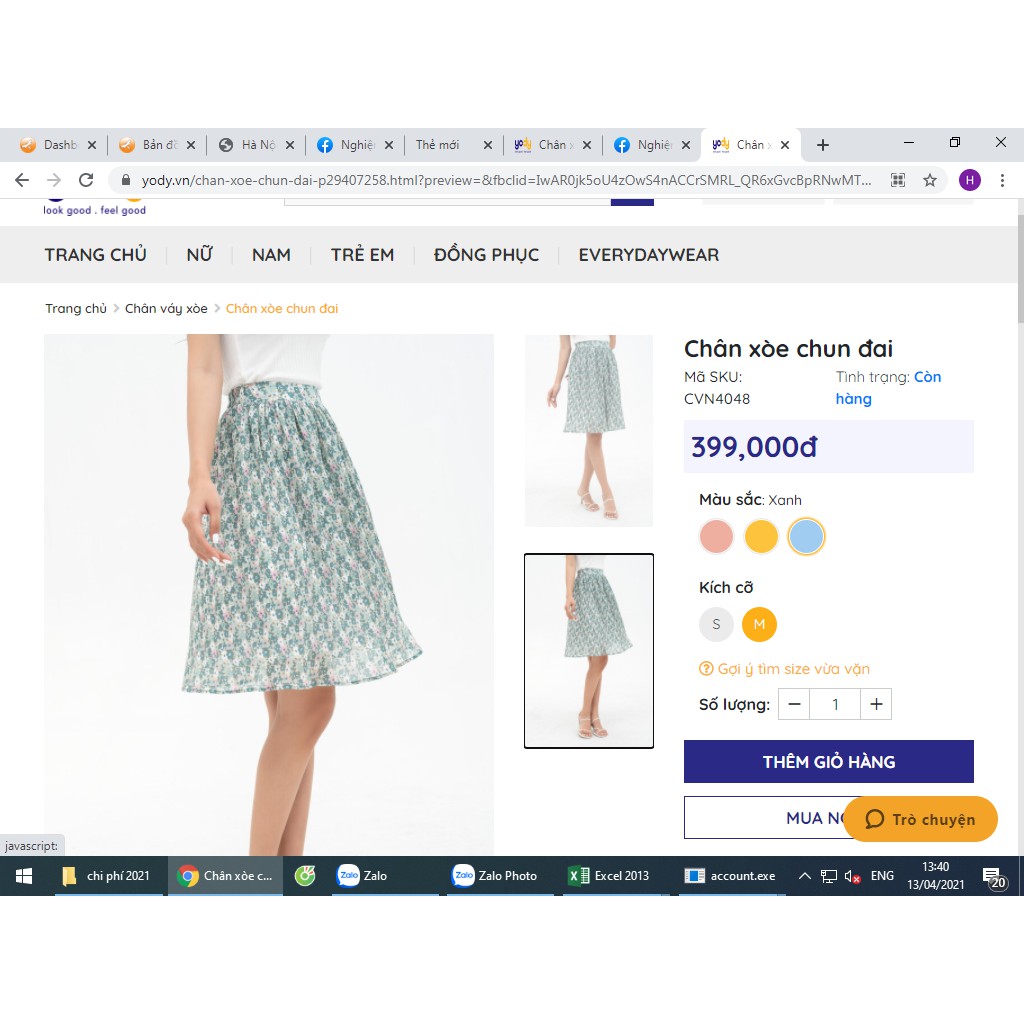Choose the pink color swatch
Screen dimensions: 1024x1024
717,537
